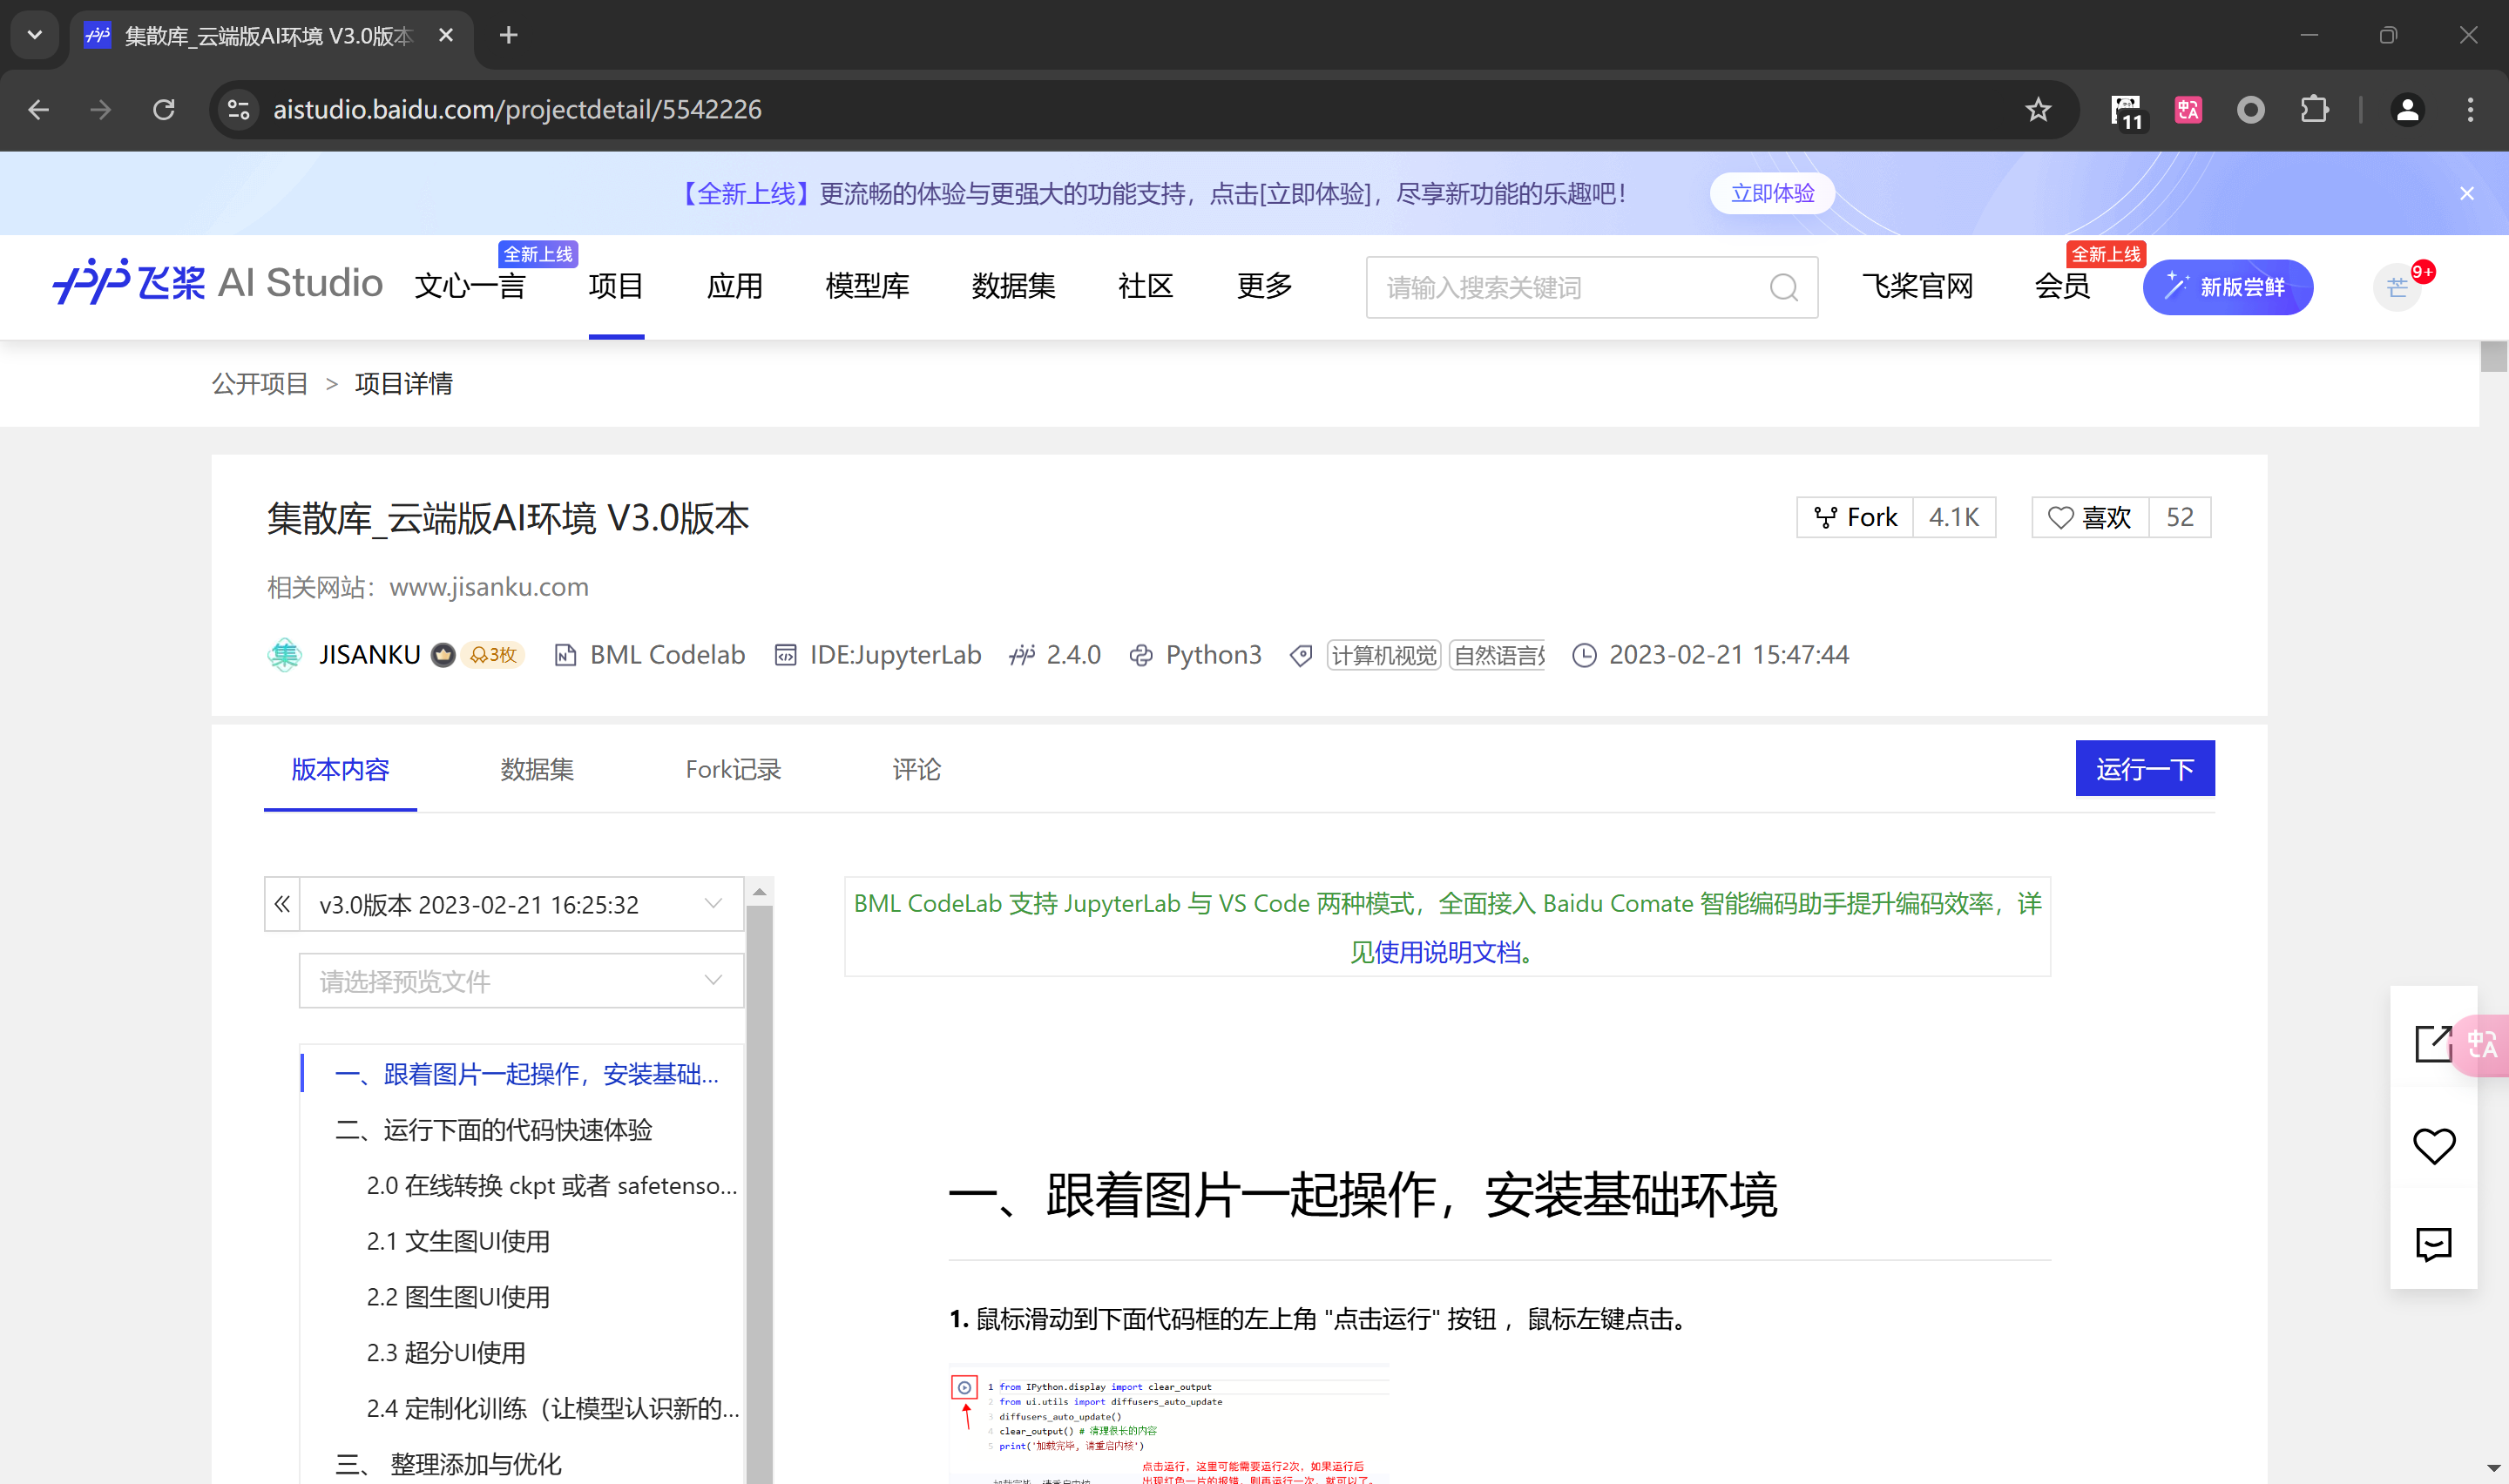The width and height of the screenshot is (2509, 1484).
Task: Open the 会员 link
Action: 2062,286
